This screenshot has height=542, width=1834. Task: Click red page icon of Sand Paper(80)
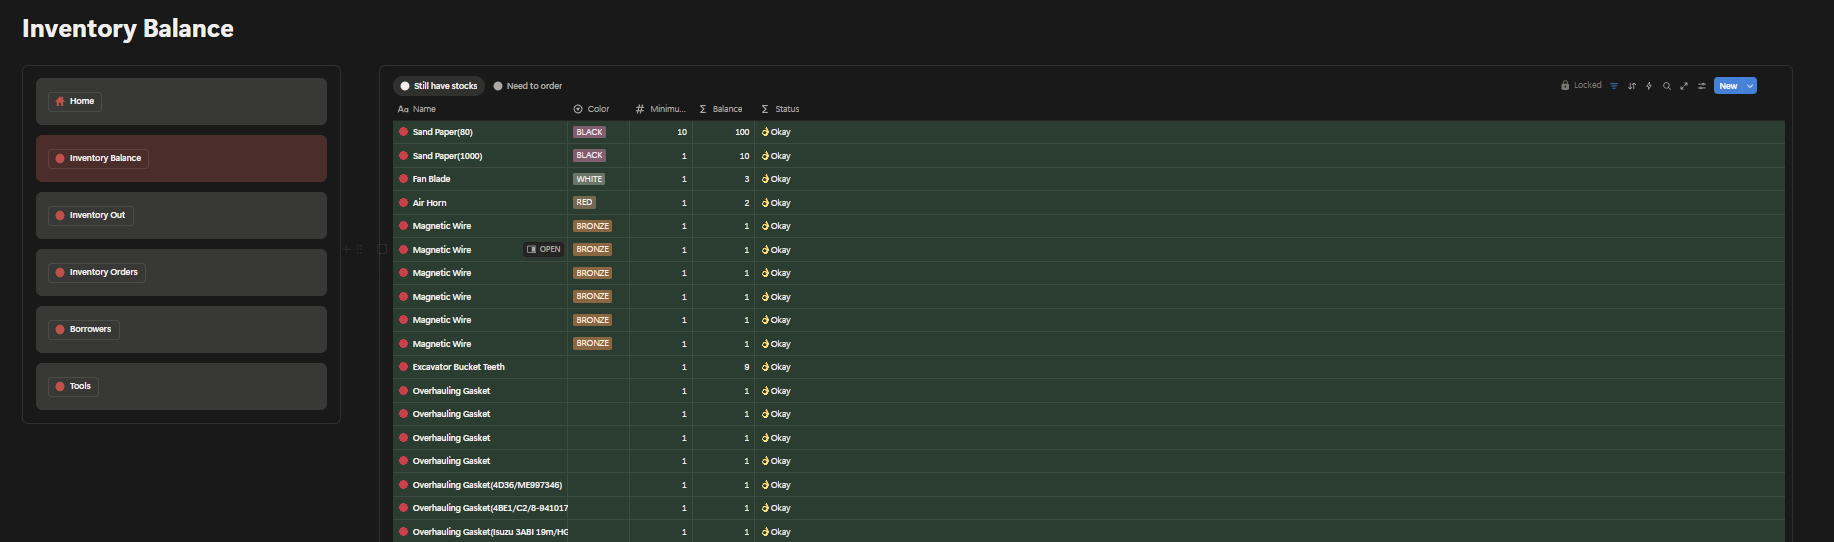tap(404, 132)
